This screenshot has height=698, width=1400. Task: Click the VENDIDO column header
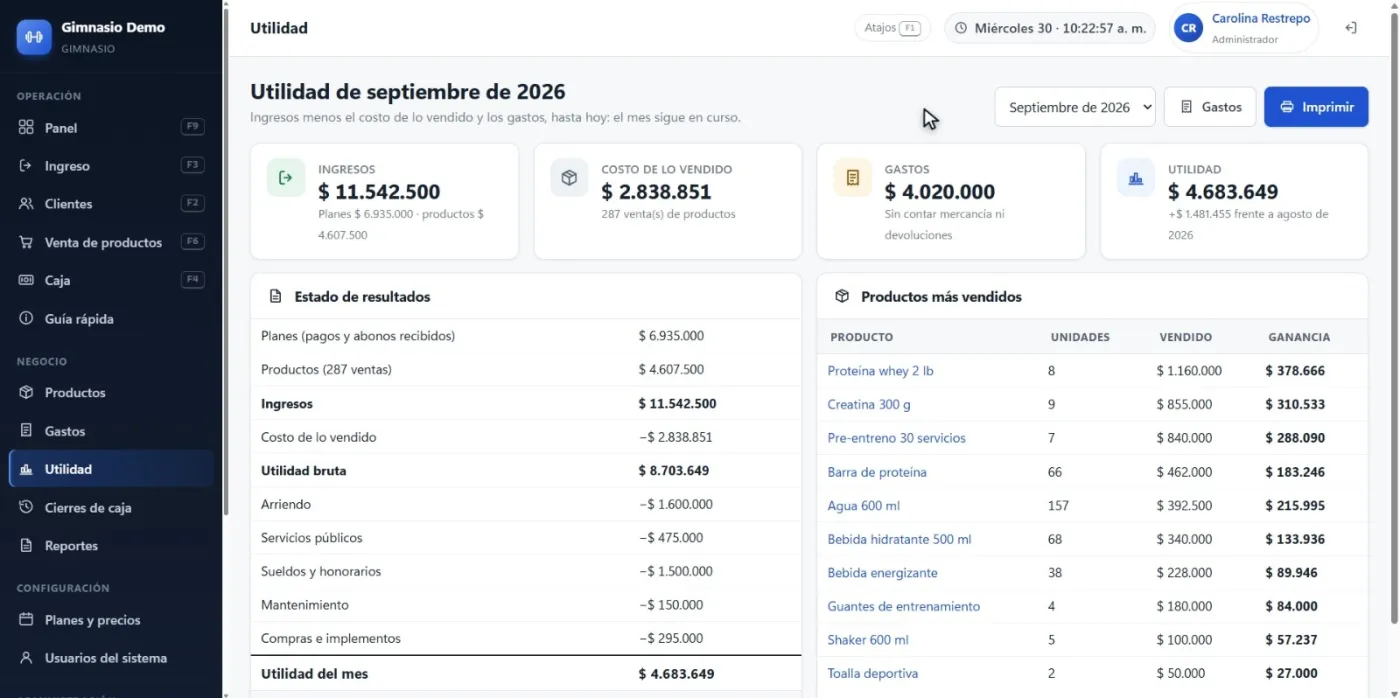[x=1185, y=337]
